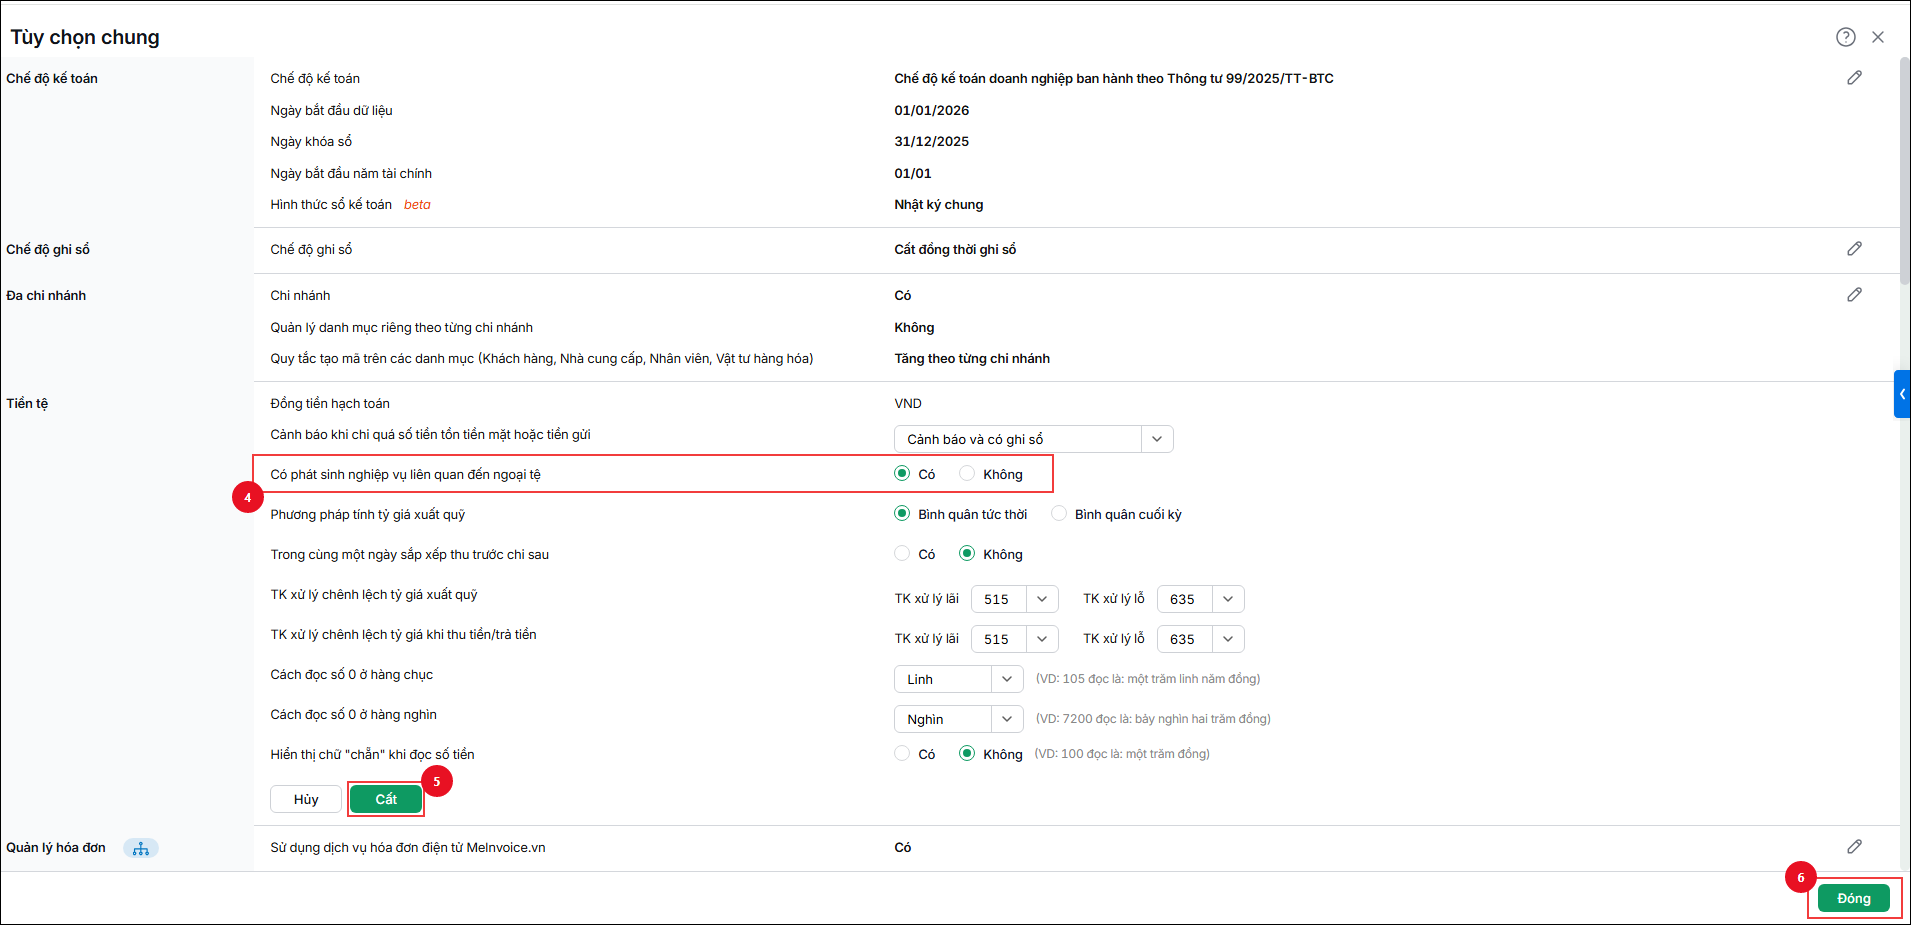Screen dimensions: 1911x925
Task: Click the Hủy button
Action: point(306,799)
